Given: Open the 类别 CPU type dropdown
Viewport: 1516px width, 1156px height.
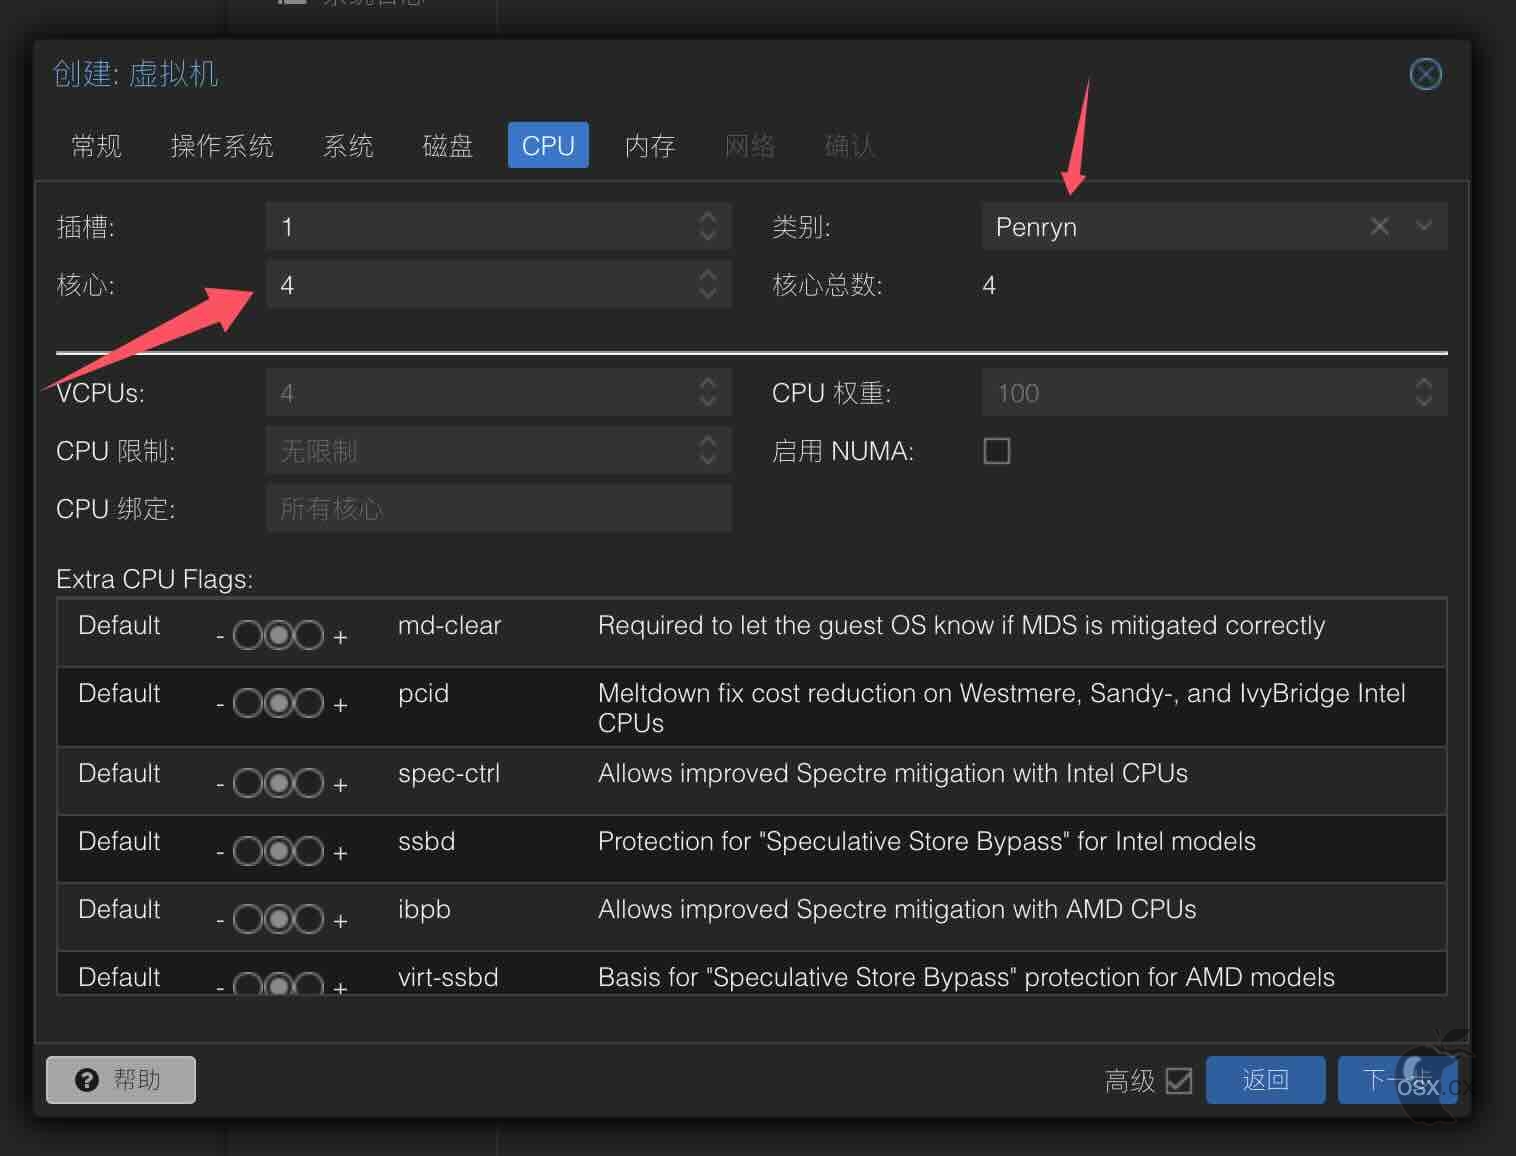Looking at the screenshot, I should [1424, 227].
